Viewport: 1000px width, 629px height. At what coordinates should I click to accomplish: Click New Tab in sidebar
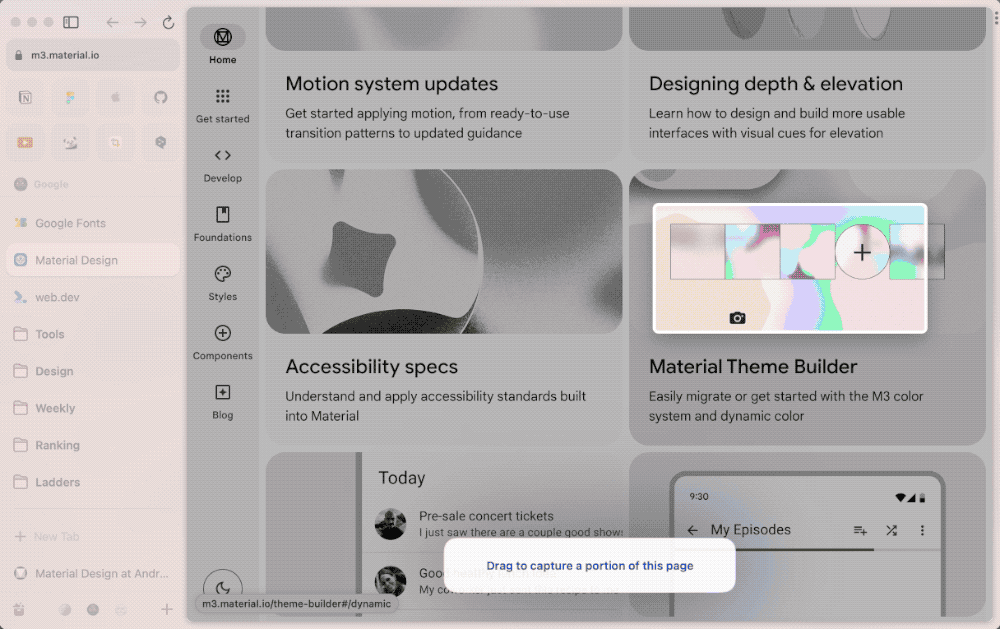tap(93, 536)
